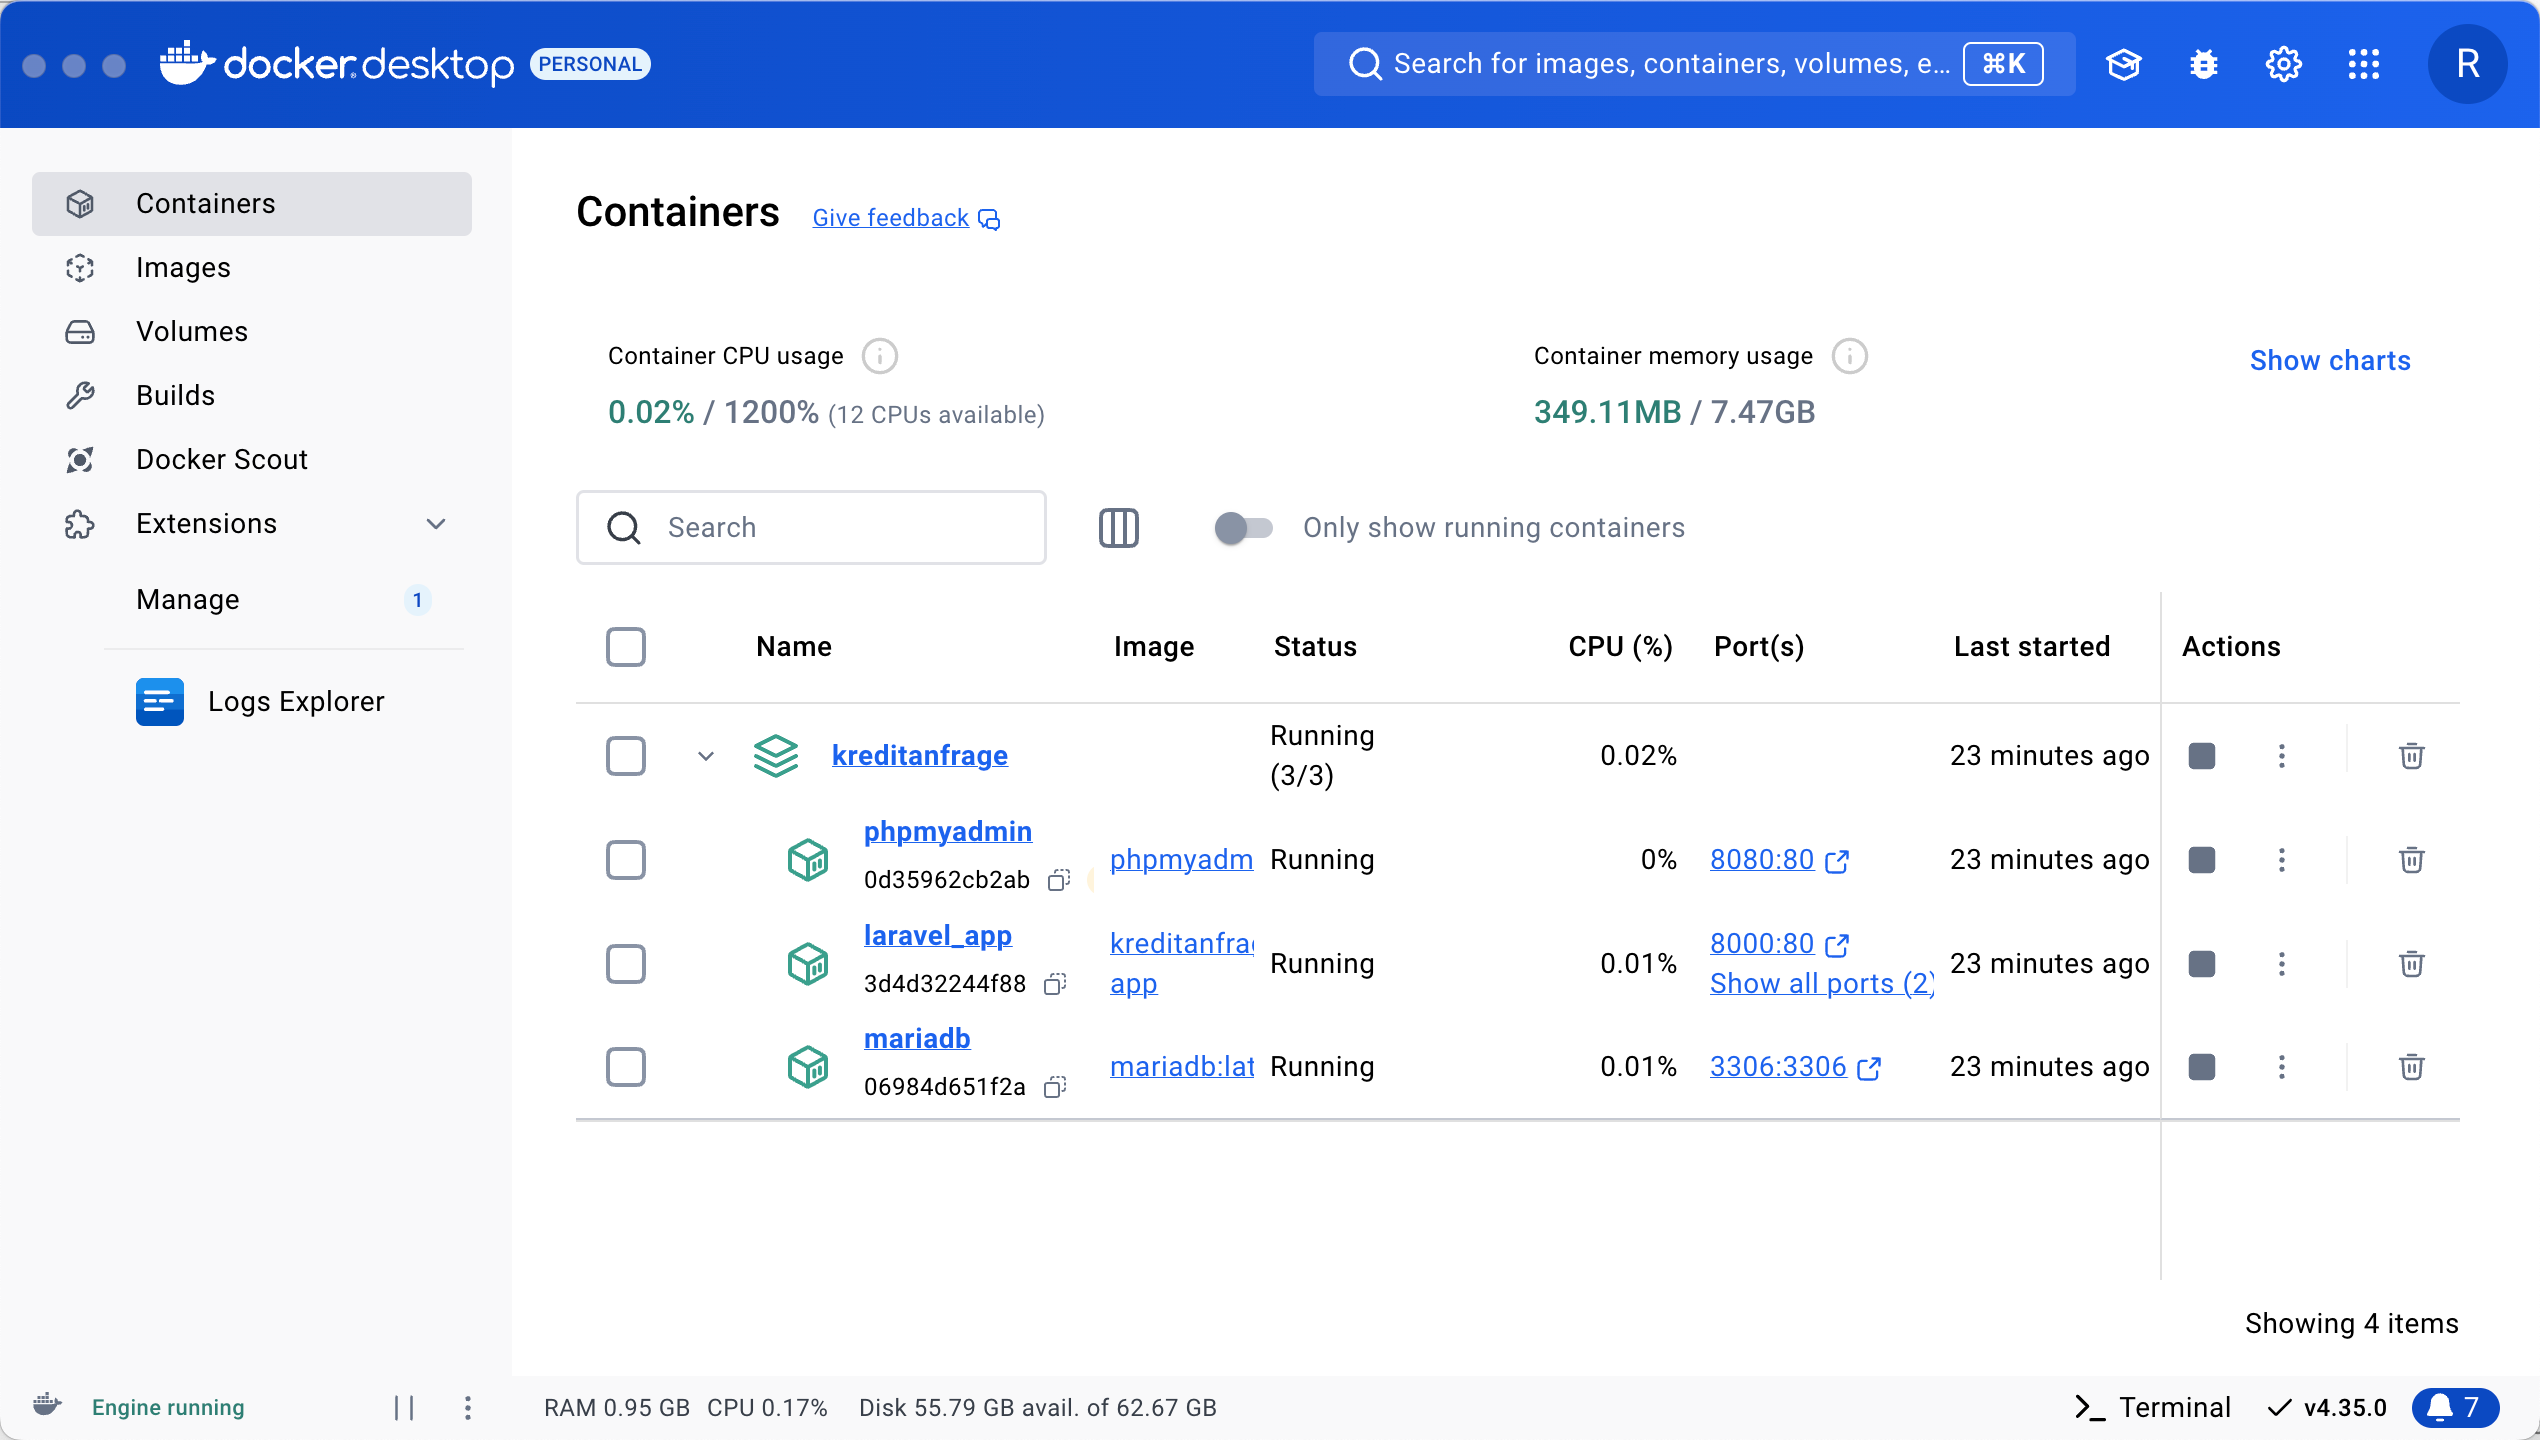The image size is (2540, 1440).
Task: Open the notifications bell showing 7
Action: point(2455,1408)
